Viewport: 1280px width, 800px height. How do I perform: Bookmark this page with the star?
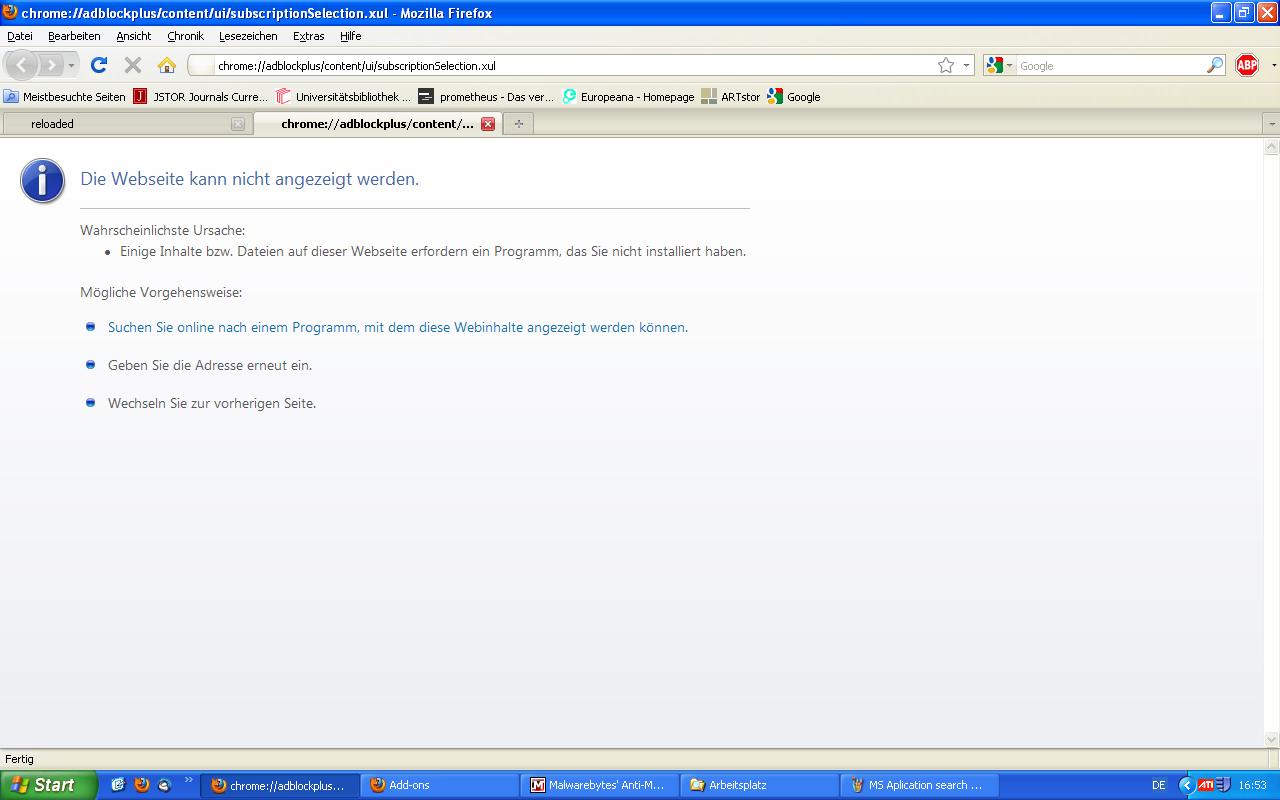point(946,65)
